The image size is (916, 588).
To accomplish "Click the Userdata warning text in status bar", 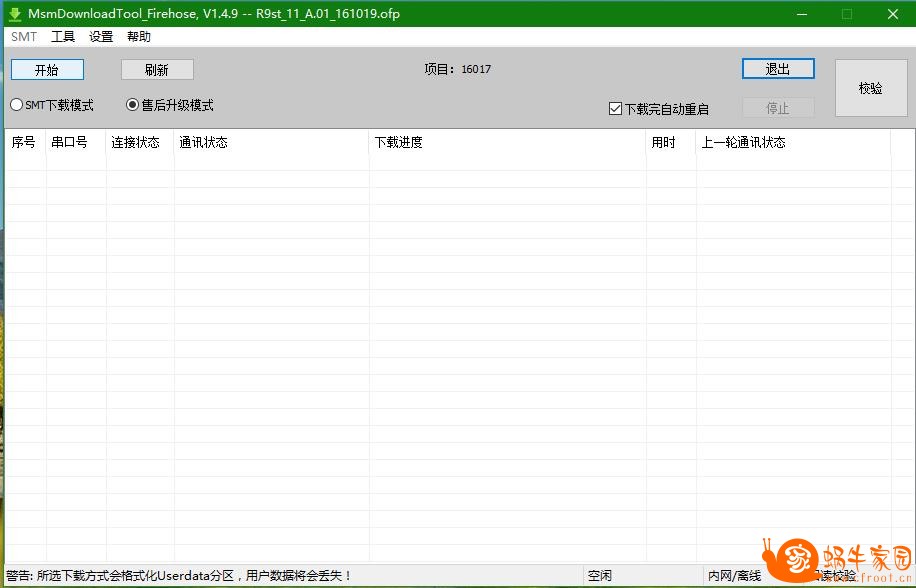I will pyautogui.click(x=179, y=576).
